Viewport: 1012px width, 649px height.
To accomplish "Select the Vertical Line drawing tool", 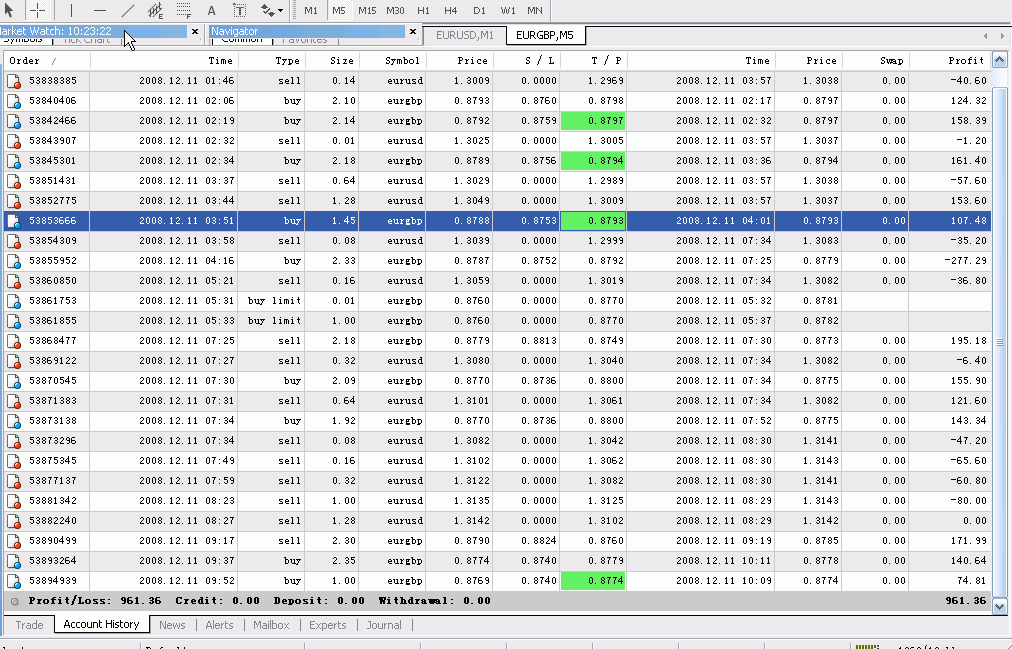I will 71,10.
